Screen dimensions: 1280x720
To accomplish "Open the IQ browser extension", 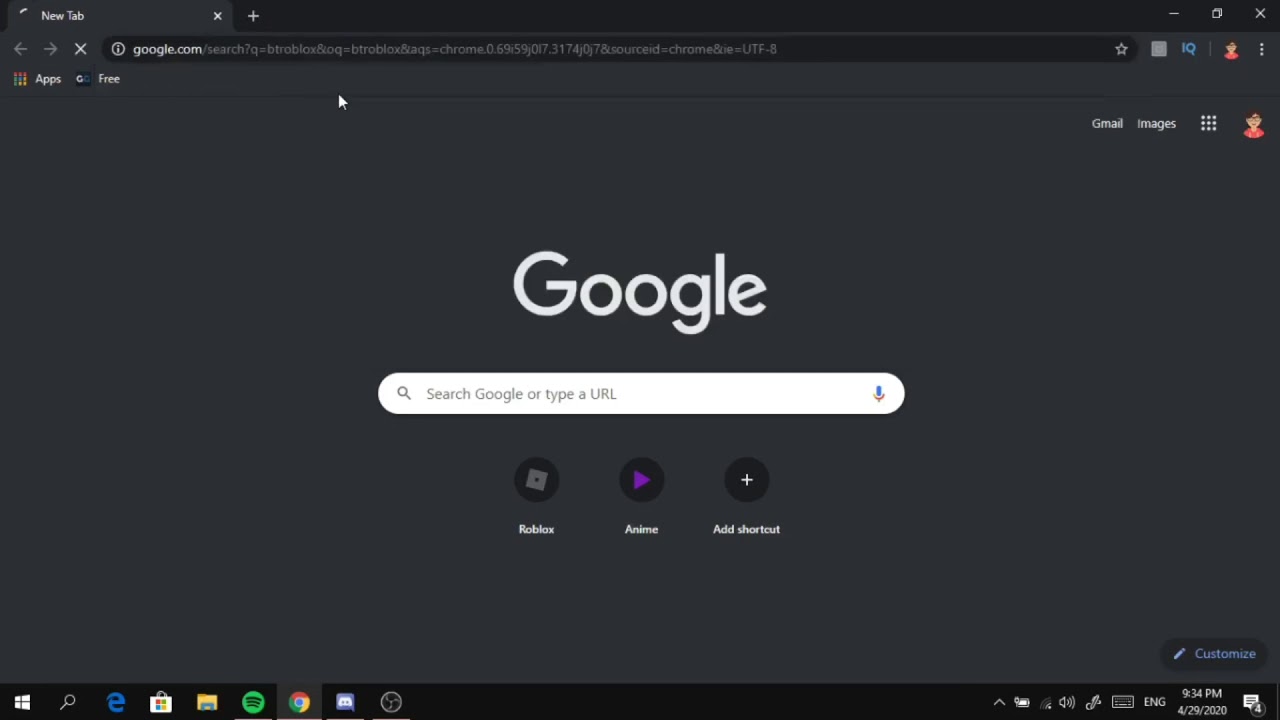I will pyautogui.click(x=1189, y=49).
